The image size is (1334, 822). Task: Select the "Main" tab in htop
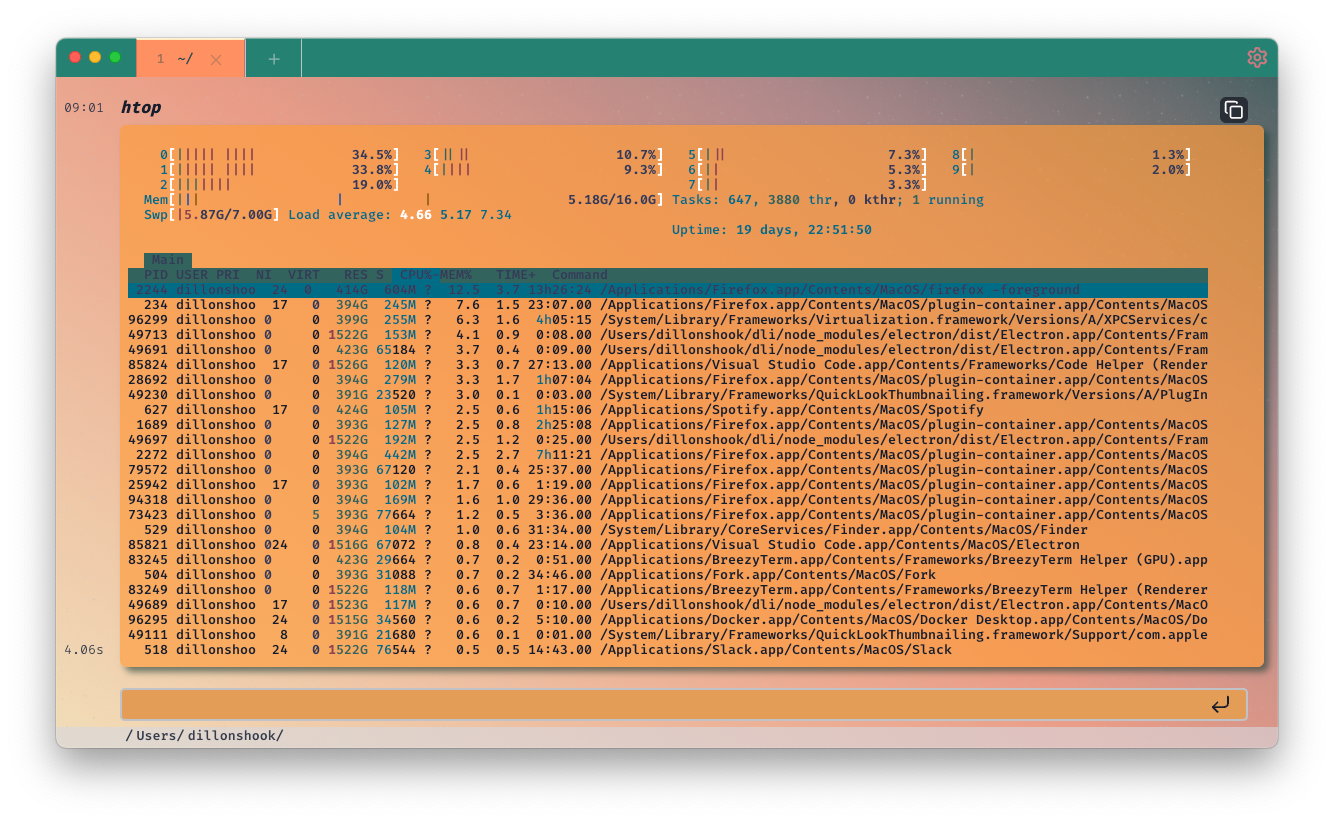(x=167, y=259)
